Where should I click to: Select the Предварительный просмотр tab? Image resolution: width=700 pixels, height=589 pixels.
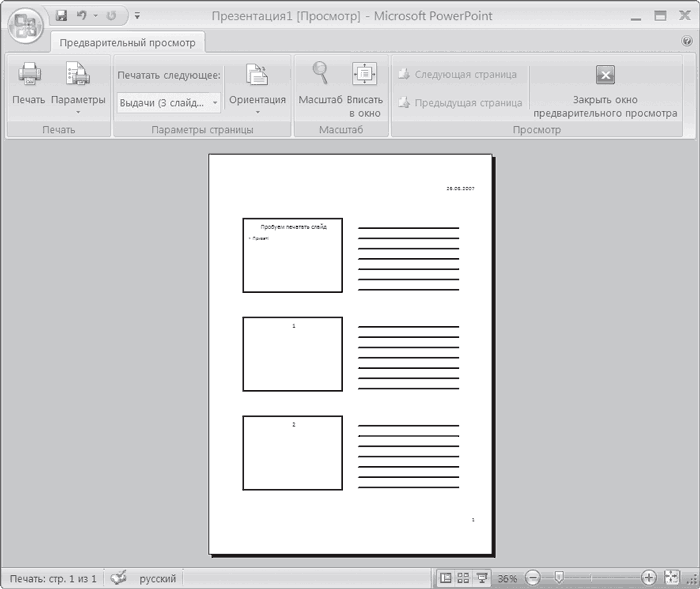[x=128, y=43]
